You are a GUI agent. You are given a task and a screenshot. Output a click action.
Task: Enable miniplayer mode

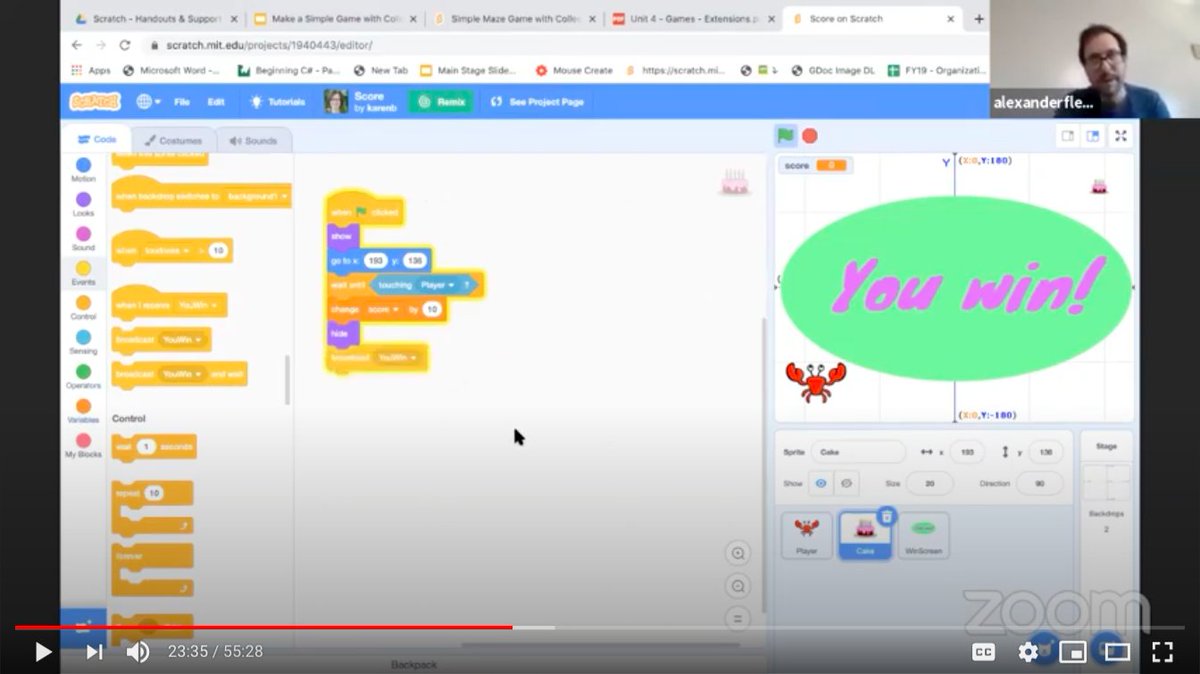(1072, 652)
